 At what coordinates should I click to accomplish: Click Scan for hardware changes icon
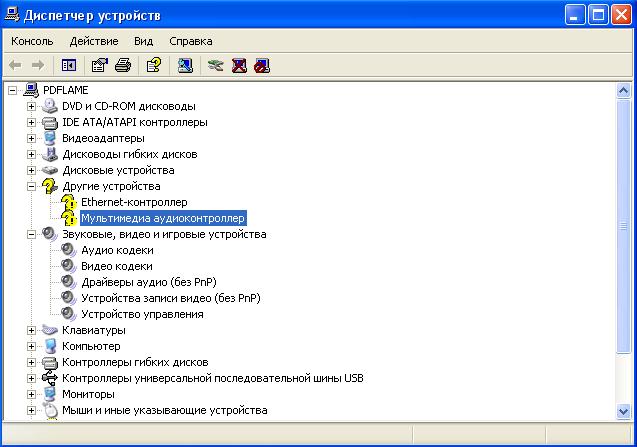[185, 65]
